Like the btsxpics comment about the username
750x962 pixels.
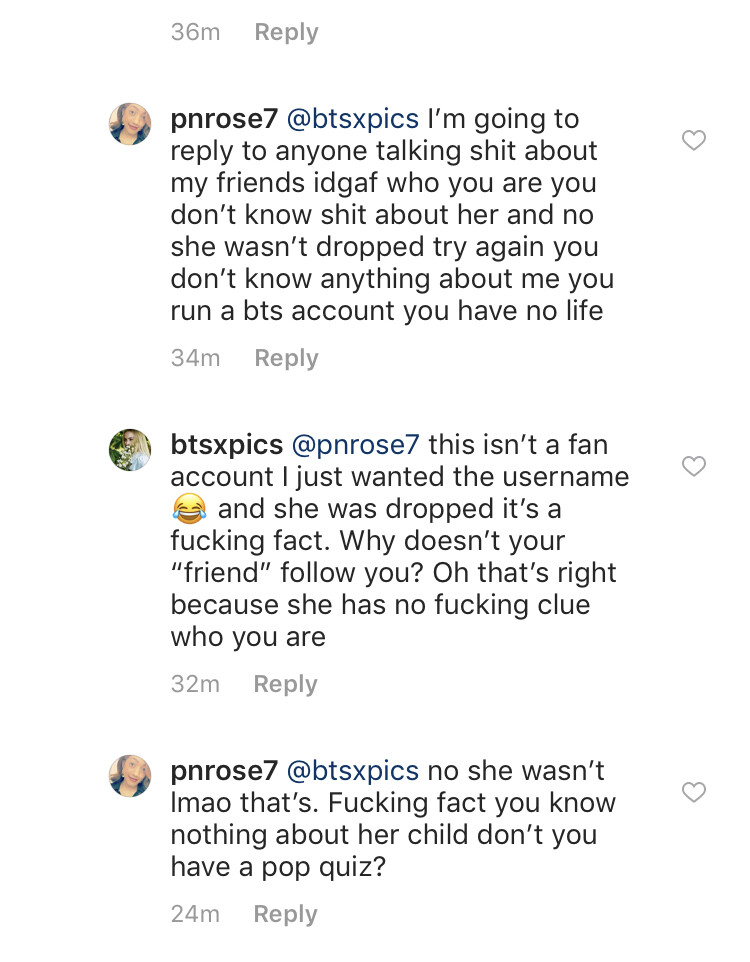click(x=693, y=466)
